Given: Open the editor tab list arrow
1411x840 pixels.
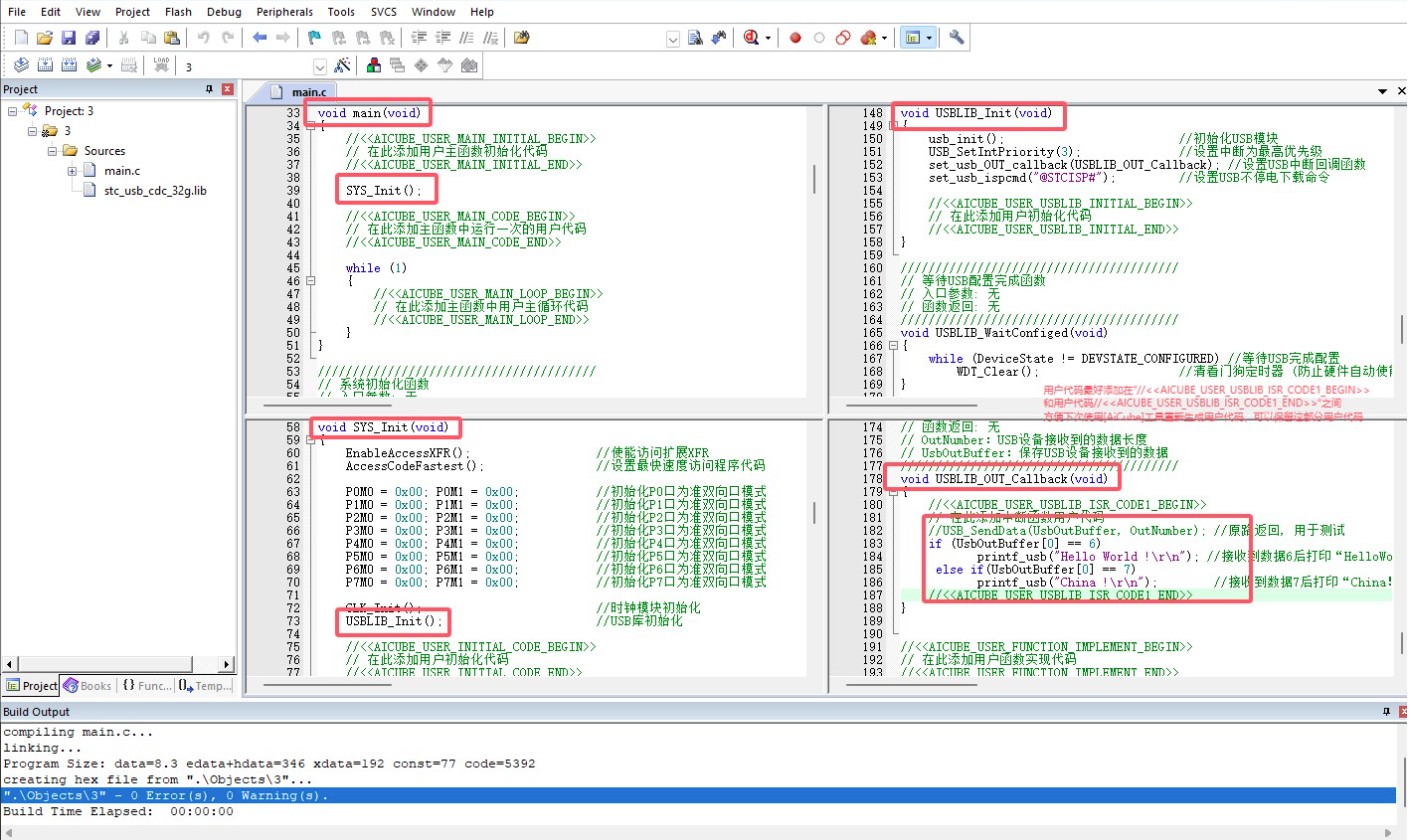Looking at the screenshot, I should click(x=1385, y=91).
